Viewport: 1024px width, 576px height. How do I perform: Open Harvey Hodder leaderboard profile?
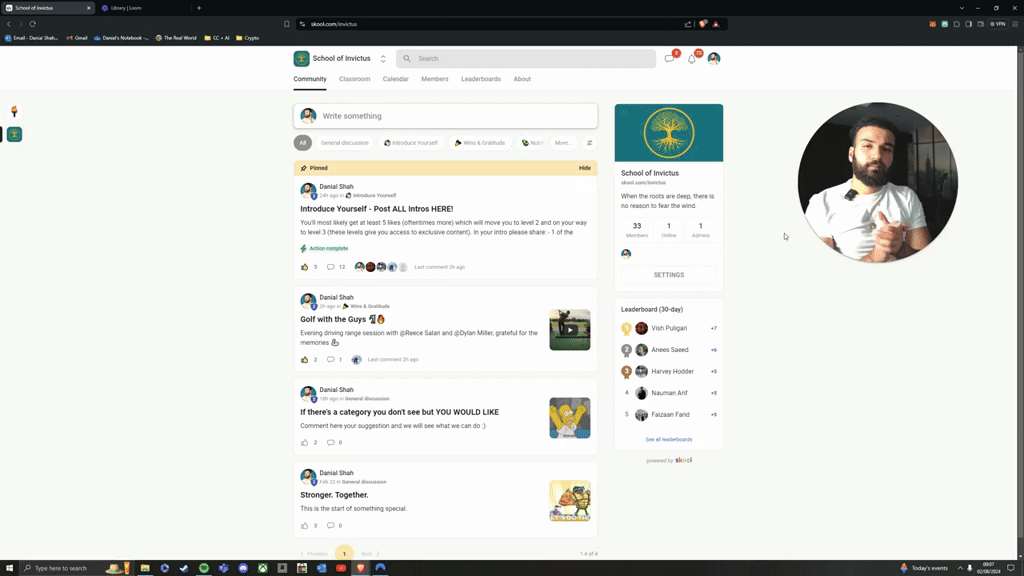click(x=672, y=372)
